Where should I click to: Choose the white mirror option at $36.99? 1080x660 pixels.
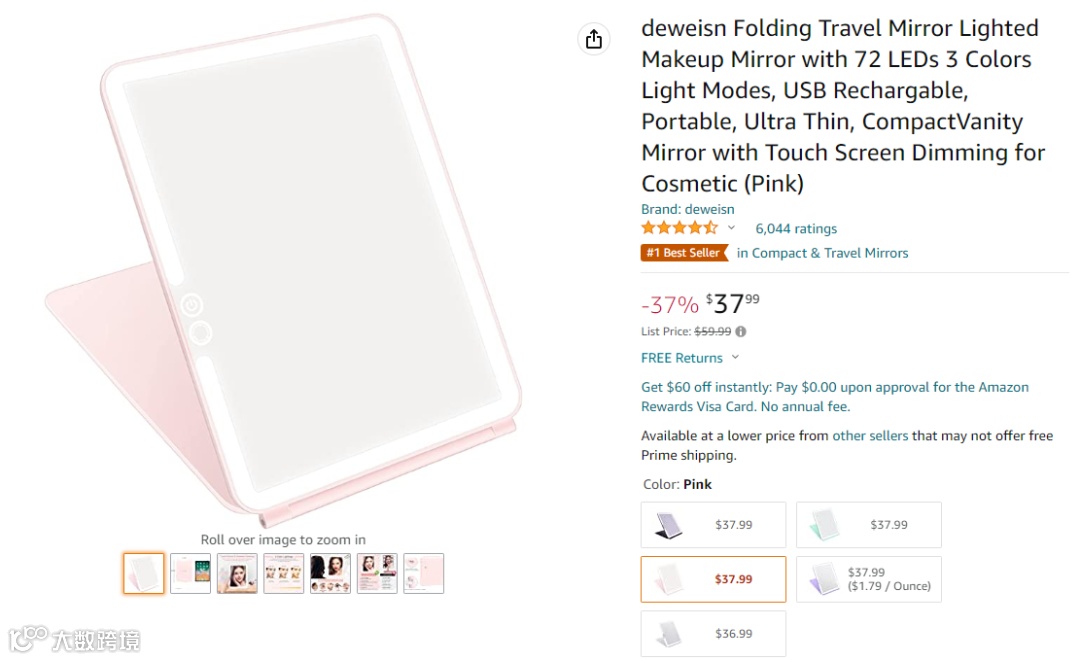click(713, 634)
